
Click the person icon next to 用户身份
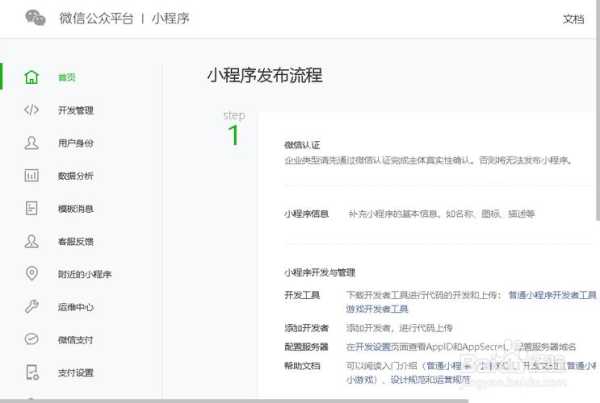click(31, 143)
